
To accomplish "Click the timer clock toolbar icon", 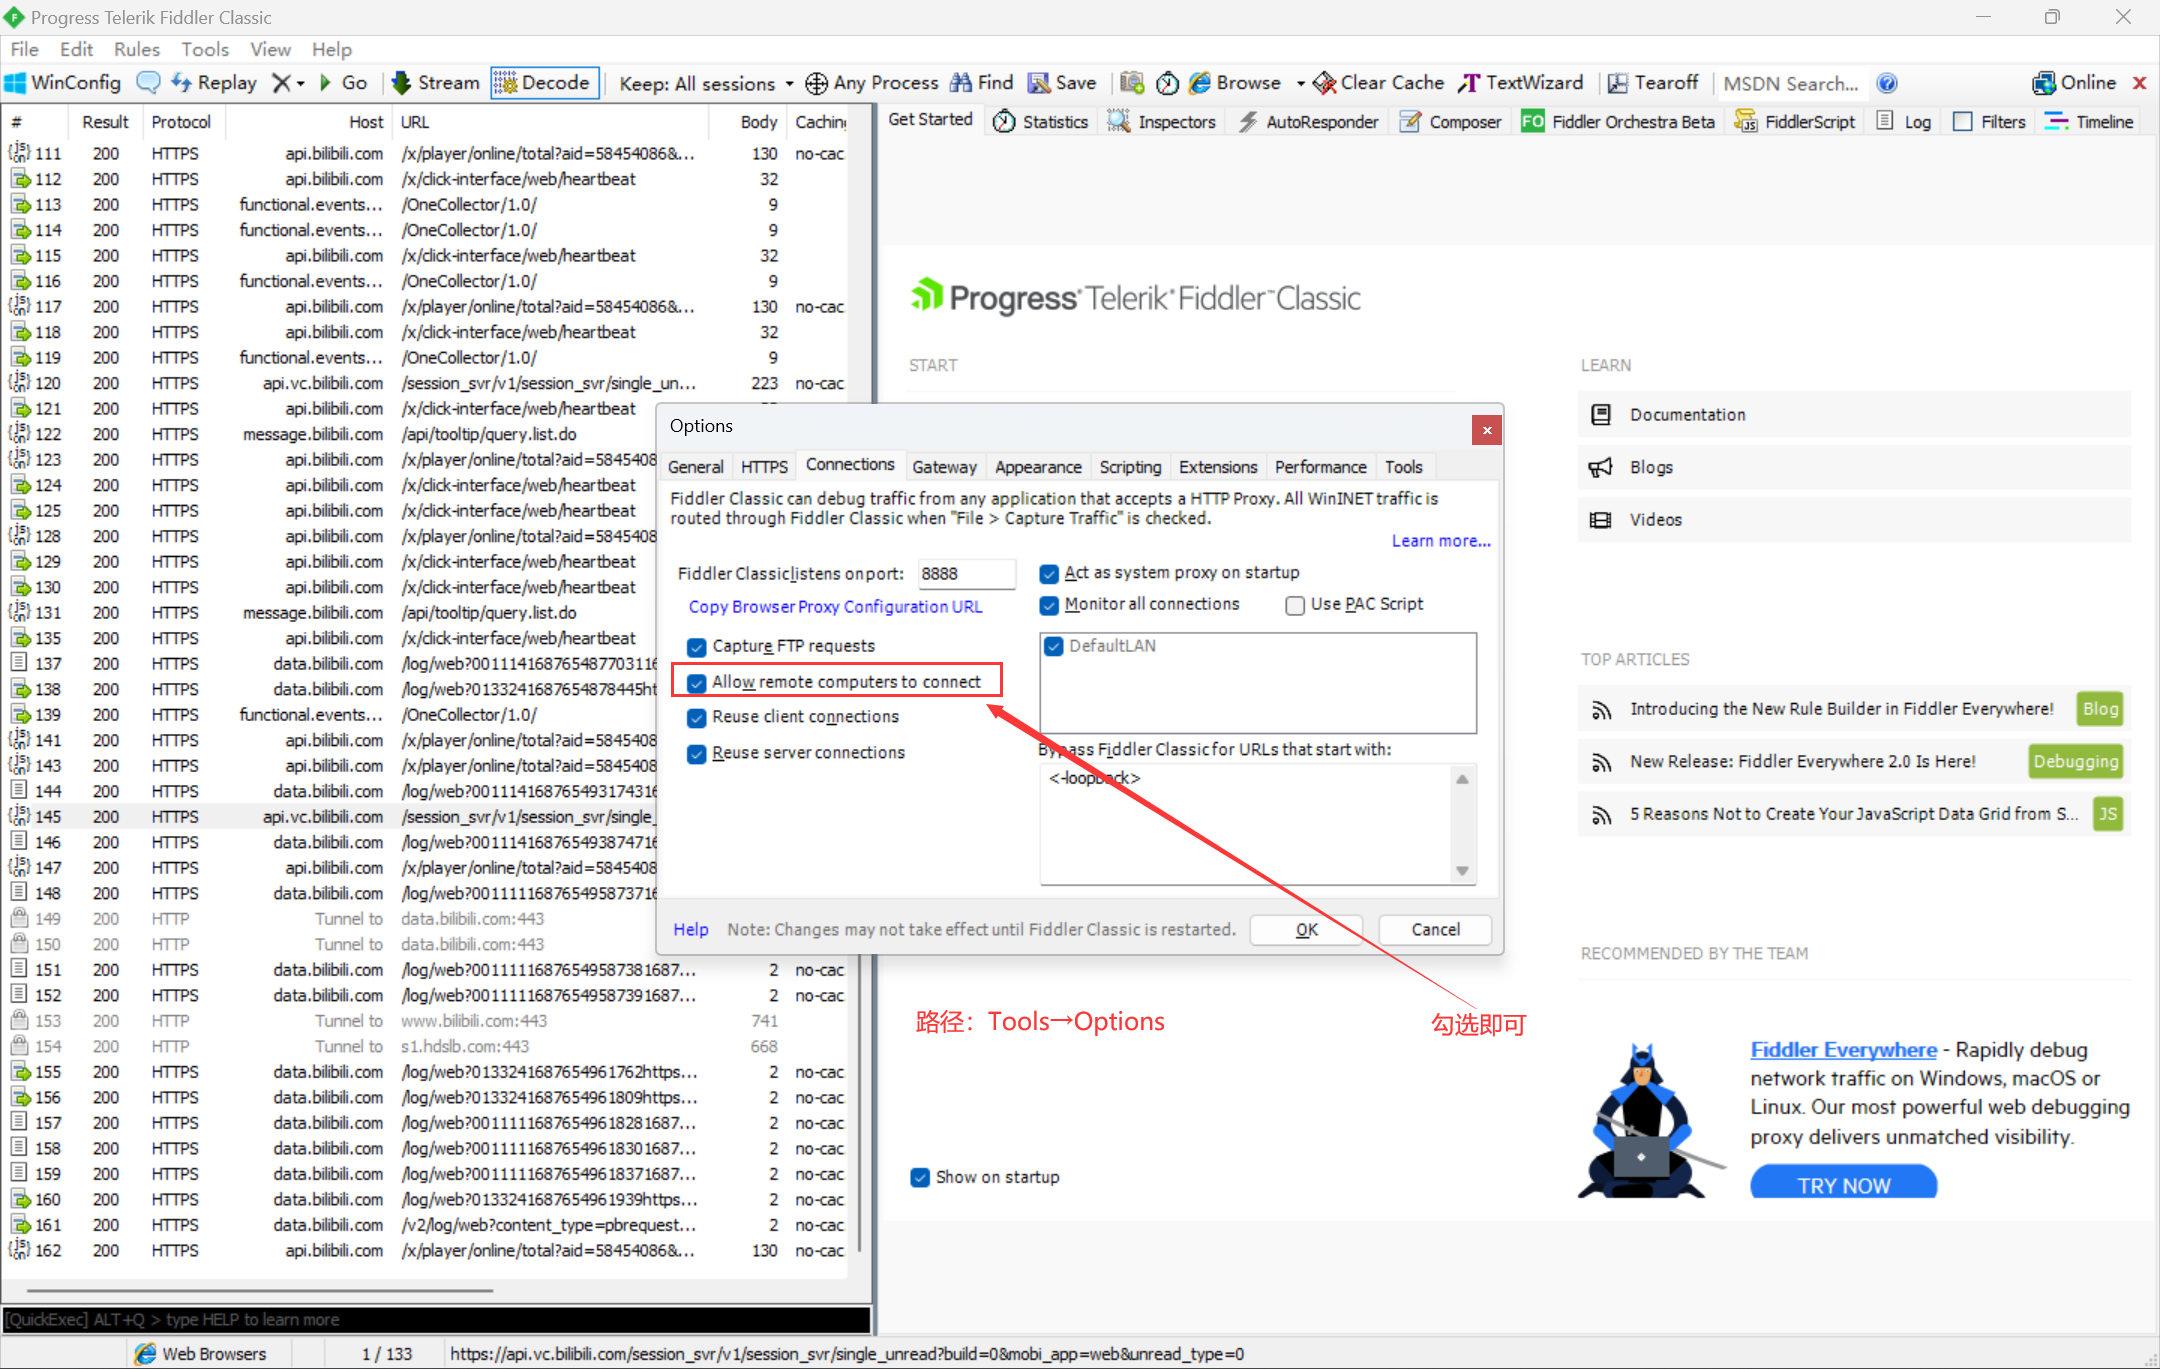I will pos(1167,83).
